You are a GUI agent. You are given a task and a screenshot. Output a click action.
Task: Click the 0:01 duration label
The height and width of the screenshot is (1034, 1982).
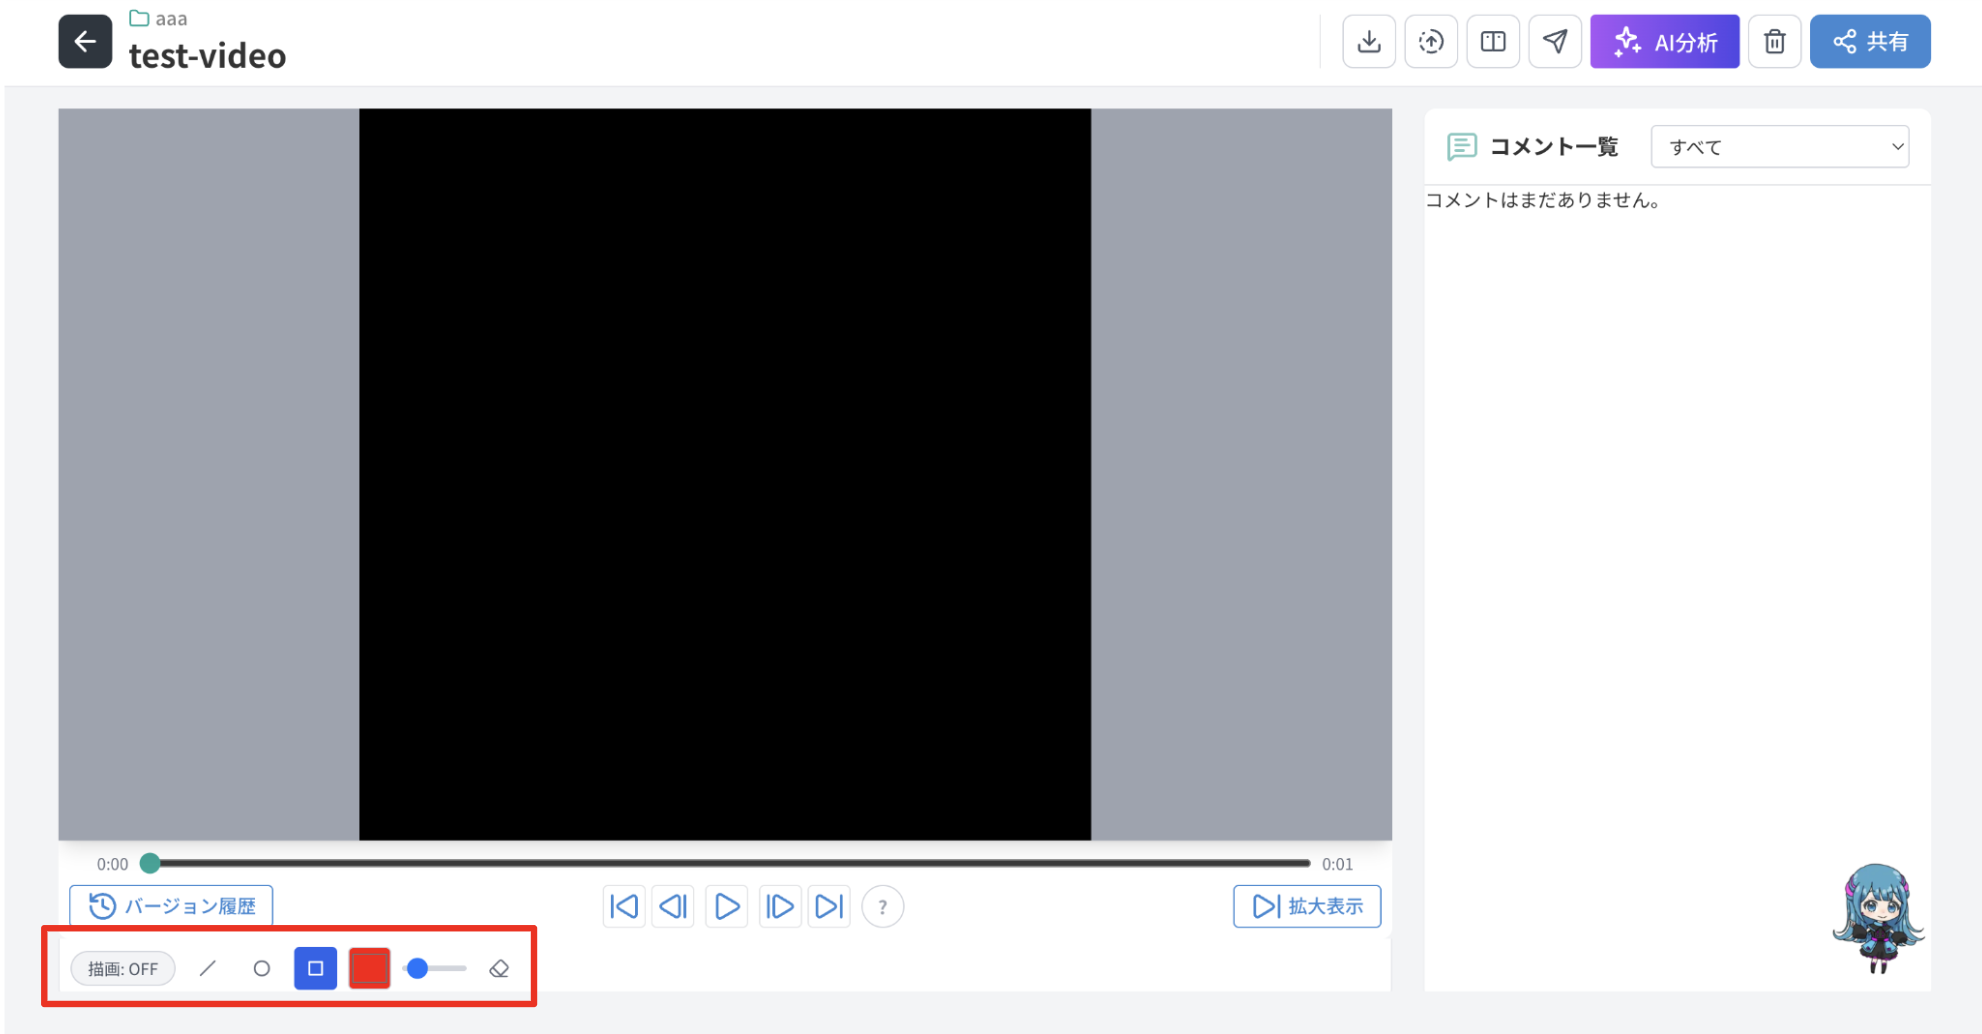(x=1337, y=864)
